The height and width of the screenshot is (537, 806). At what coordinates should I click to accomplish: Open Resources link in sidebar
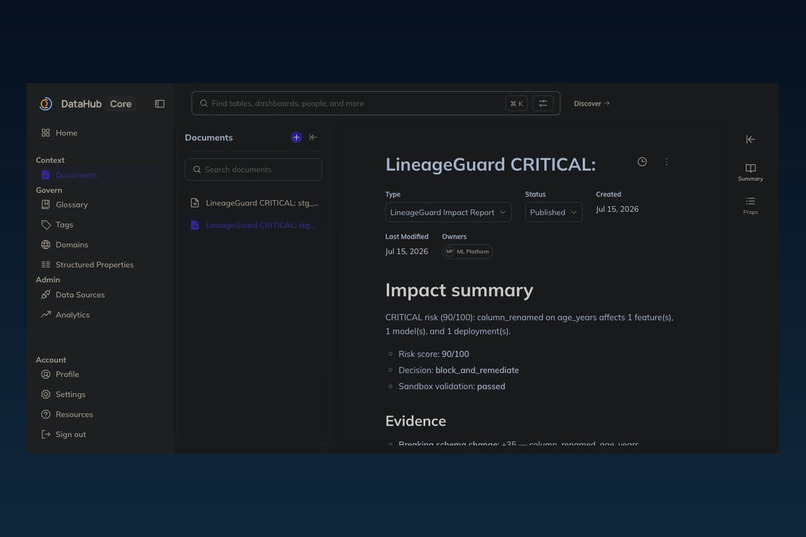coord(74,414)
